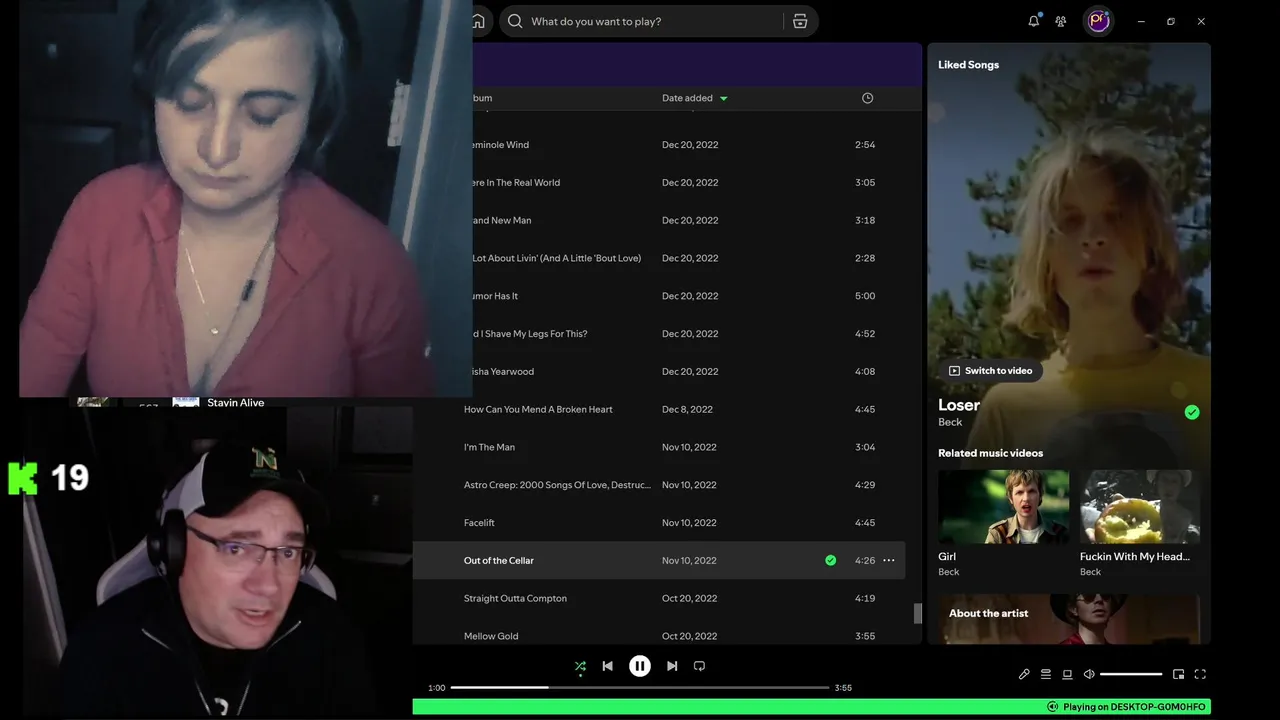The height and width of the screenshot is (720, 1280).
Task: Pause the current song
Action: (640, 666)
